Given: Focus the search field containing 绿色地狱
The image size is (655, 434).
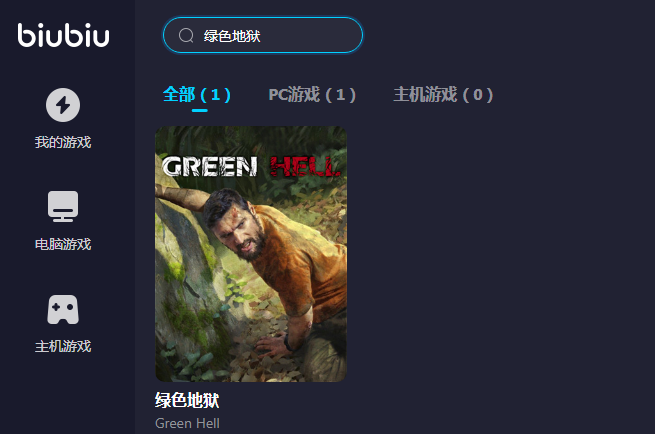Looking at the screenshot, I should point(263,35).
